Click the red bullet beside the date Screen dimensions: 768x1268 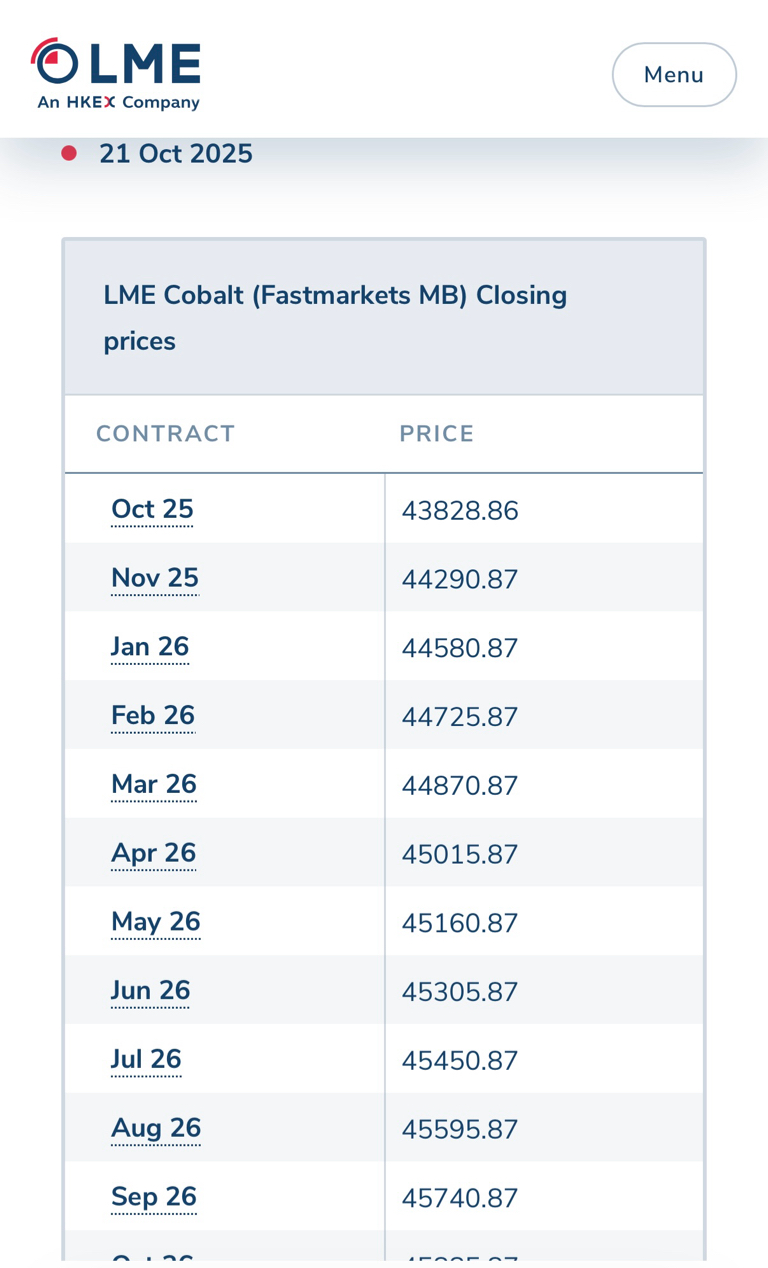[x=69, y=153]
